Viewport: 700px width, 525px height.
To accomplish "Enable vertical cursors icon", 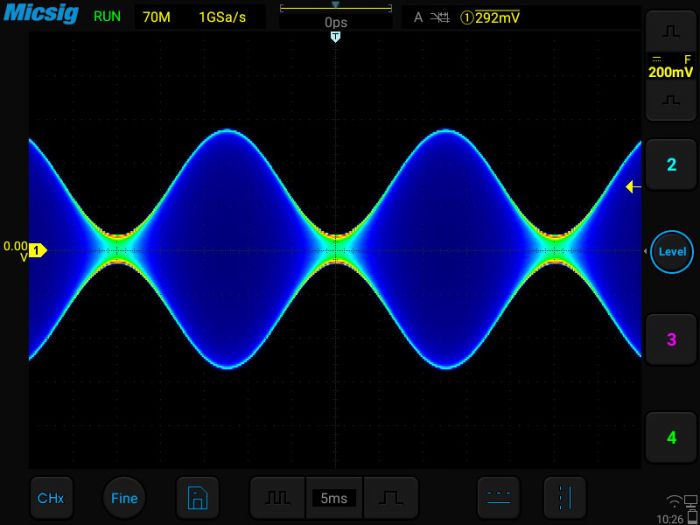I will click(565, 498).
